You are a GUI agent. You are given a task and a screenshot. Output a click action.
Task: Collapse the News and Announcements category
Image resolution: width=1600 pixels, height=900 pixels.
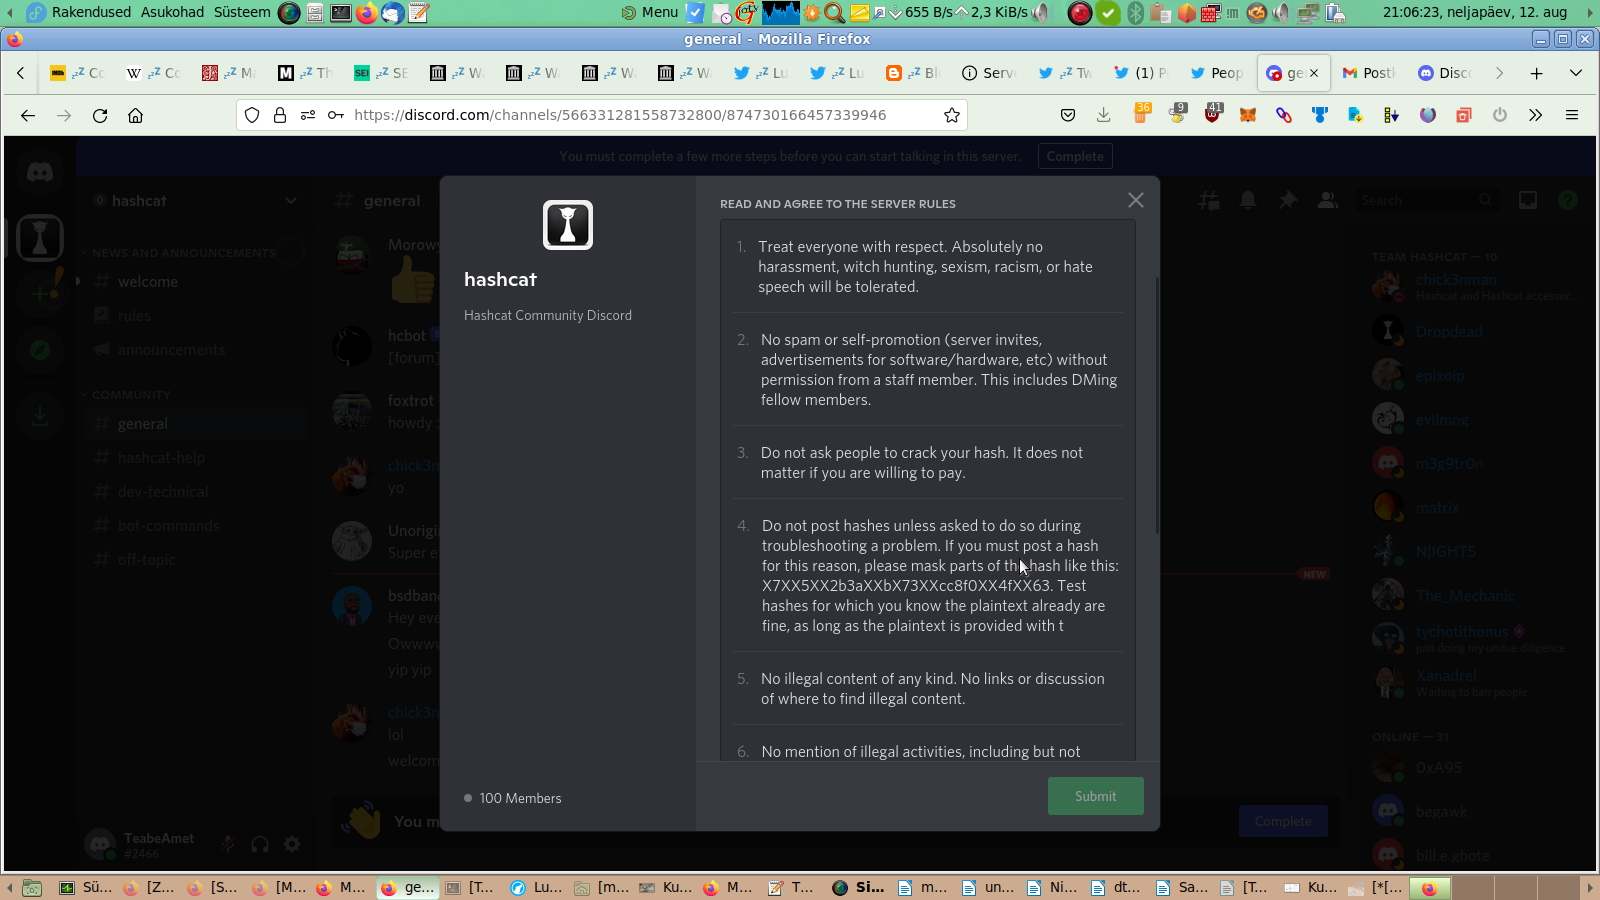coord(184,253)
